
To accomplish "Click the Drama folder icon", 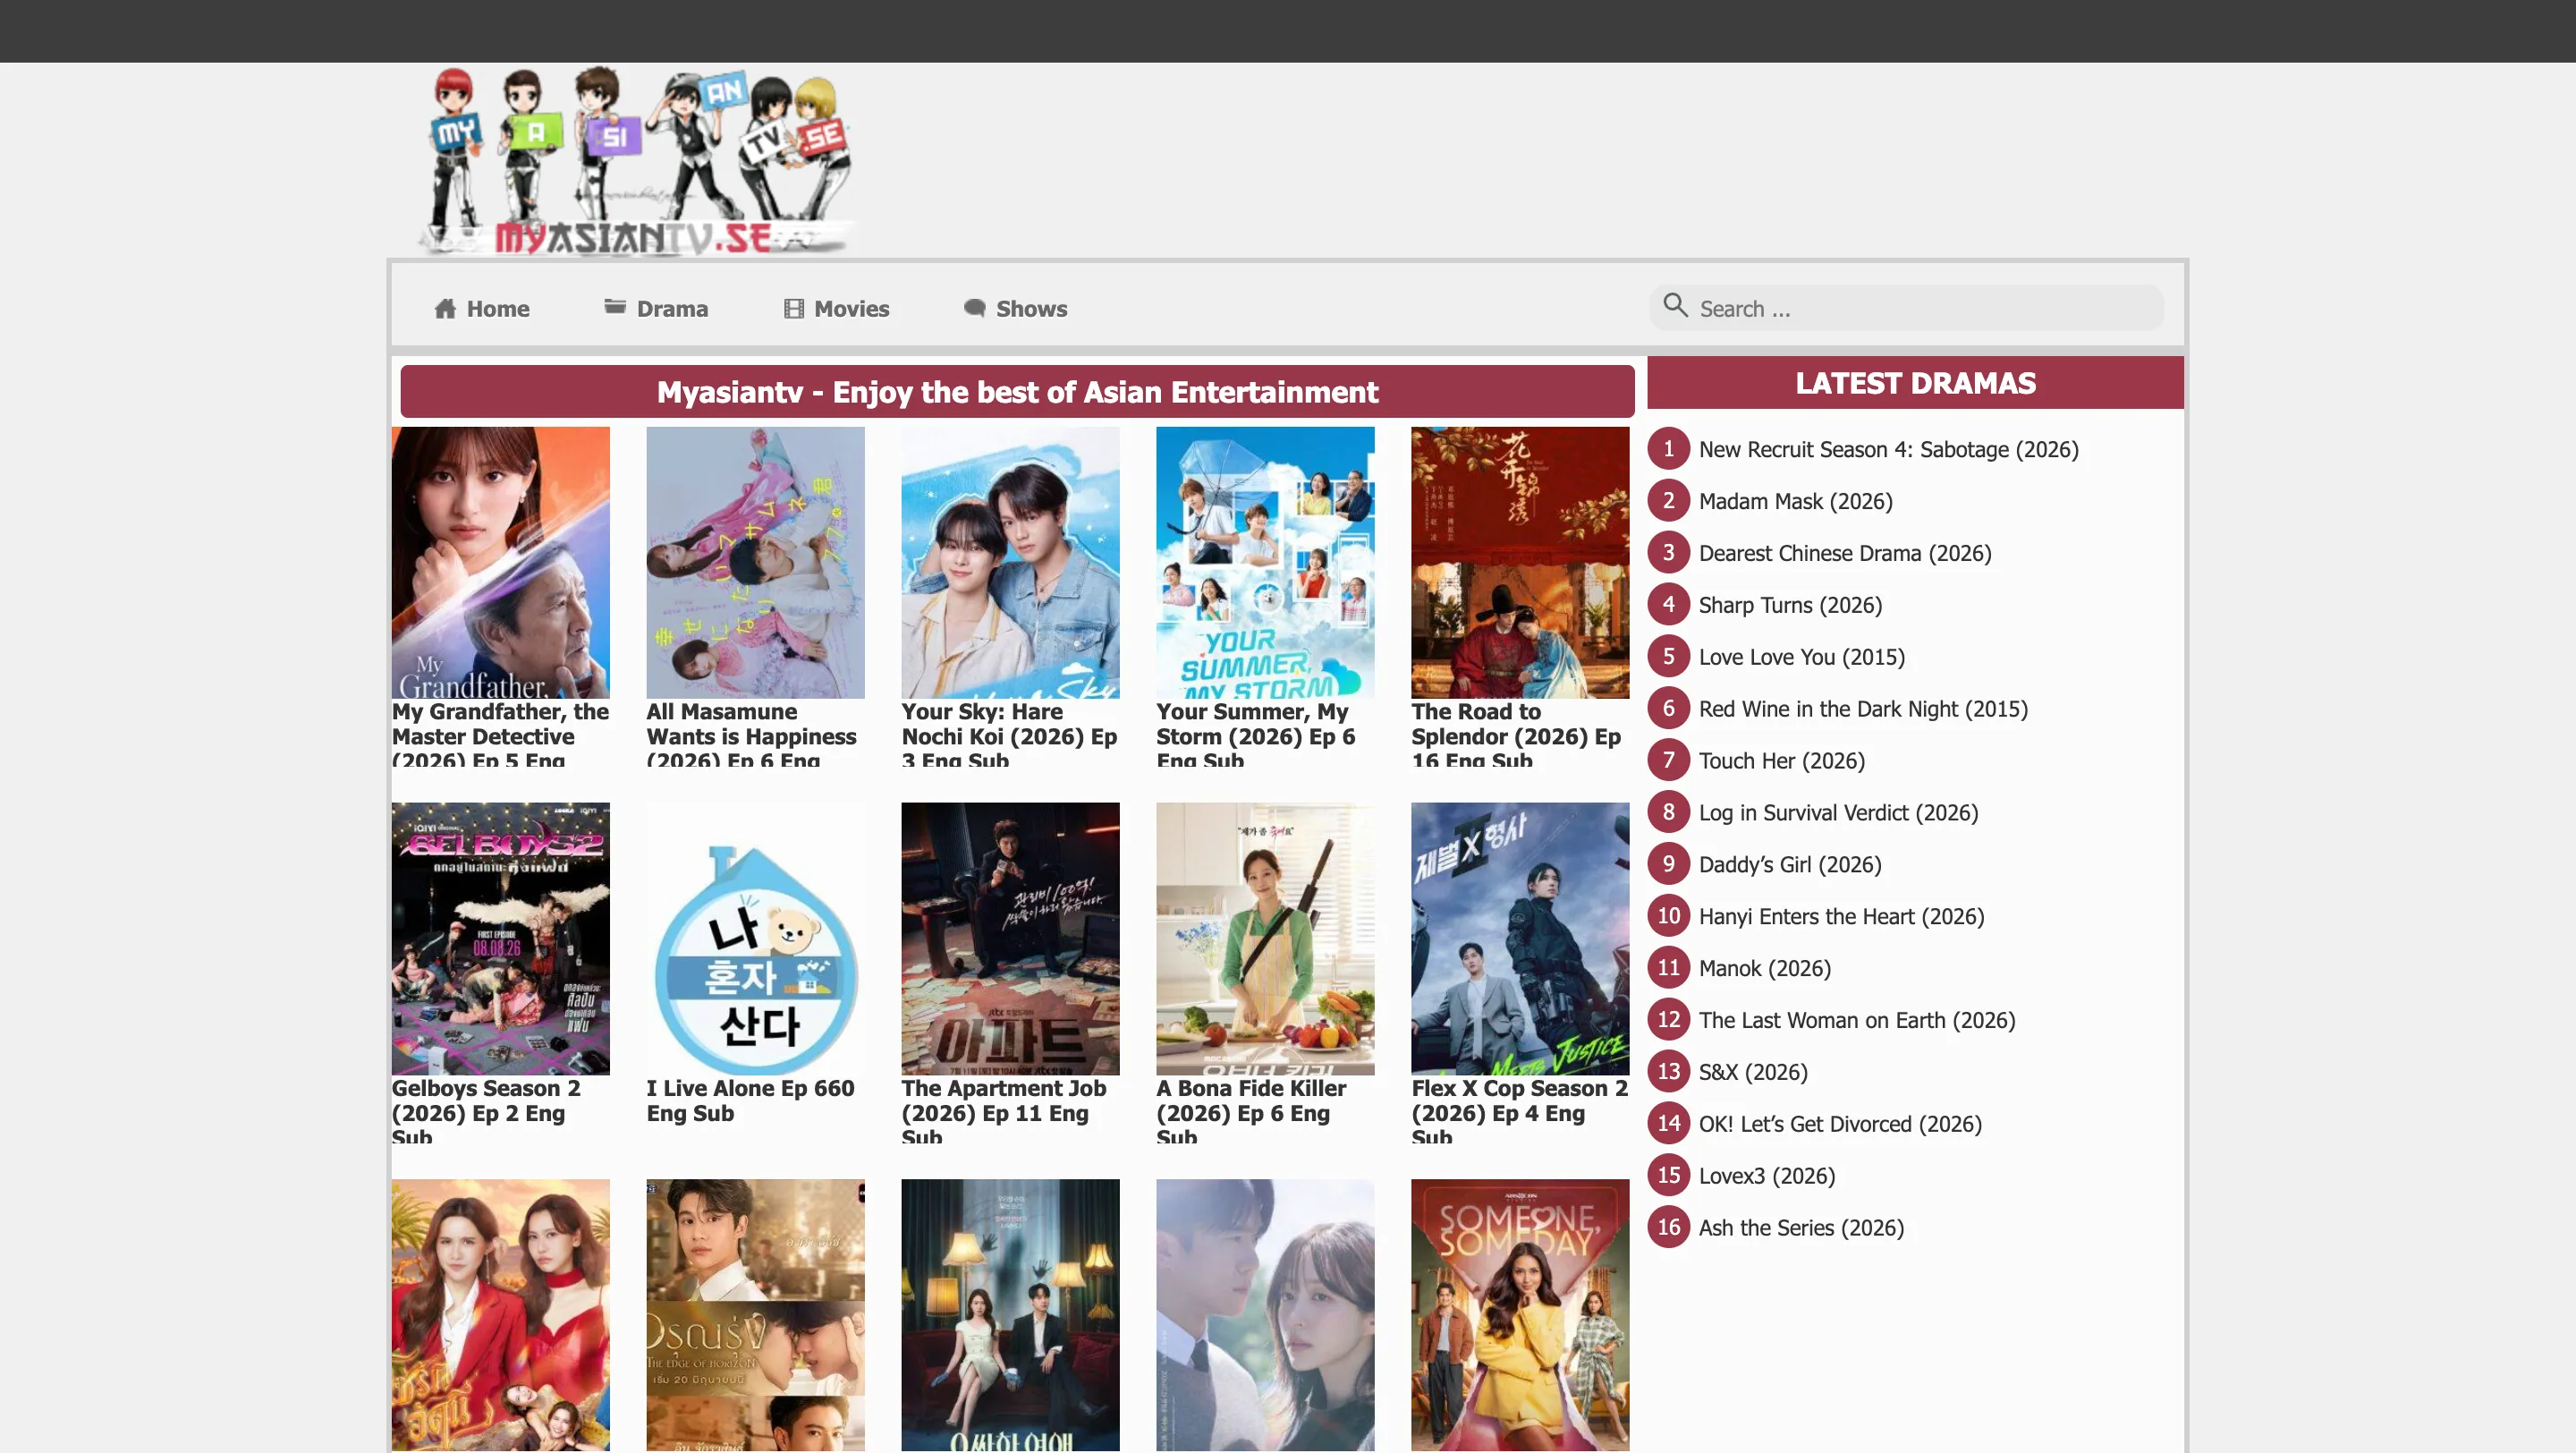I will [x=615, y=307].
